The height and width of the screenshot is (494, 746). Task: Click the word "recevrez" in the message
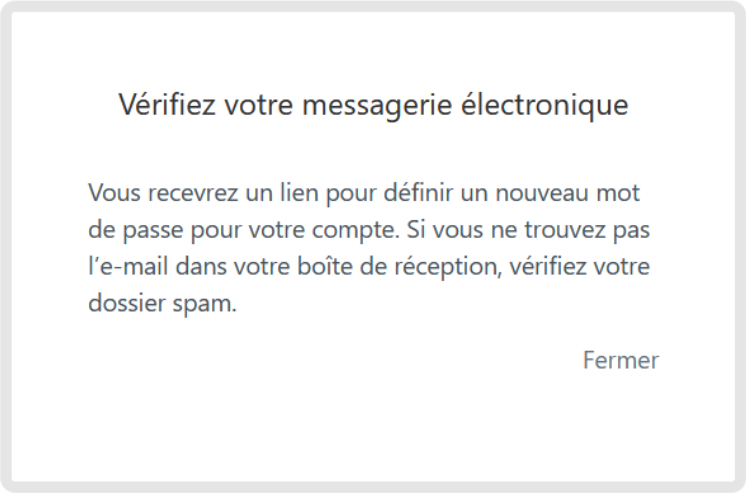click(x=193, y=194)
